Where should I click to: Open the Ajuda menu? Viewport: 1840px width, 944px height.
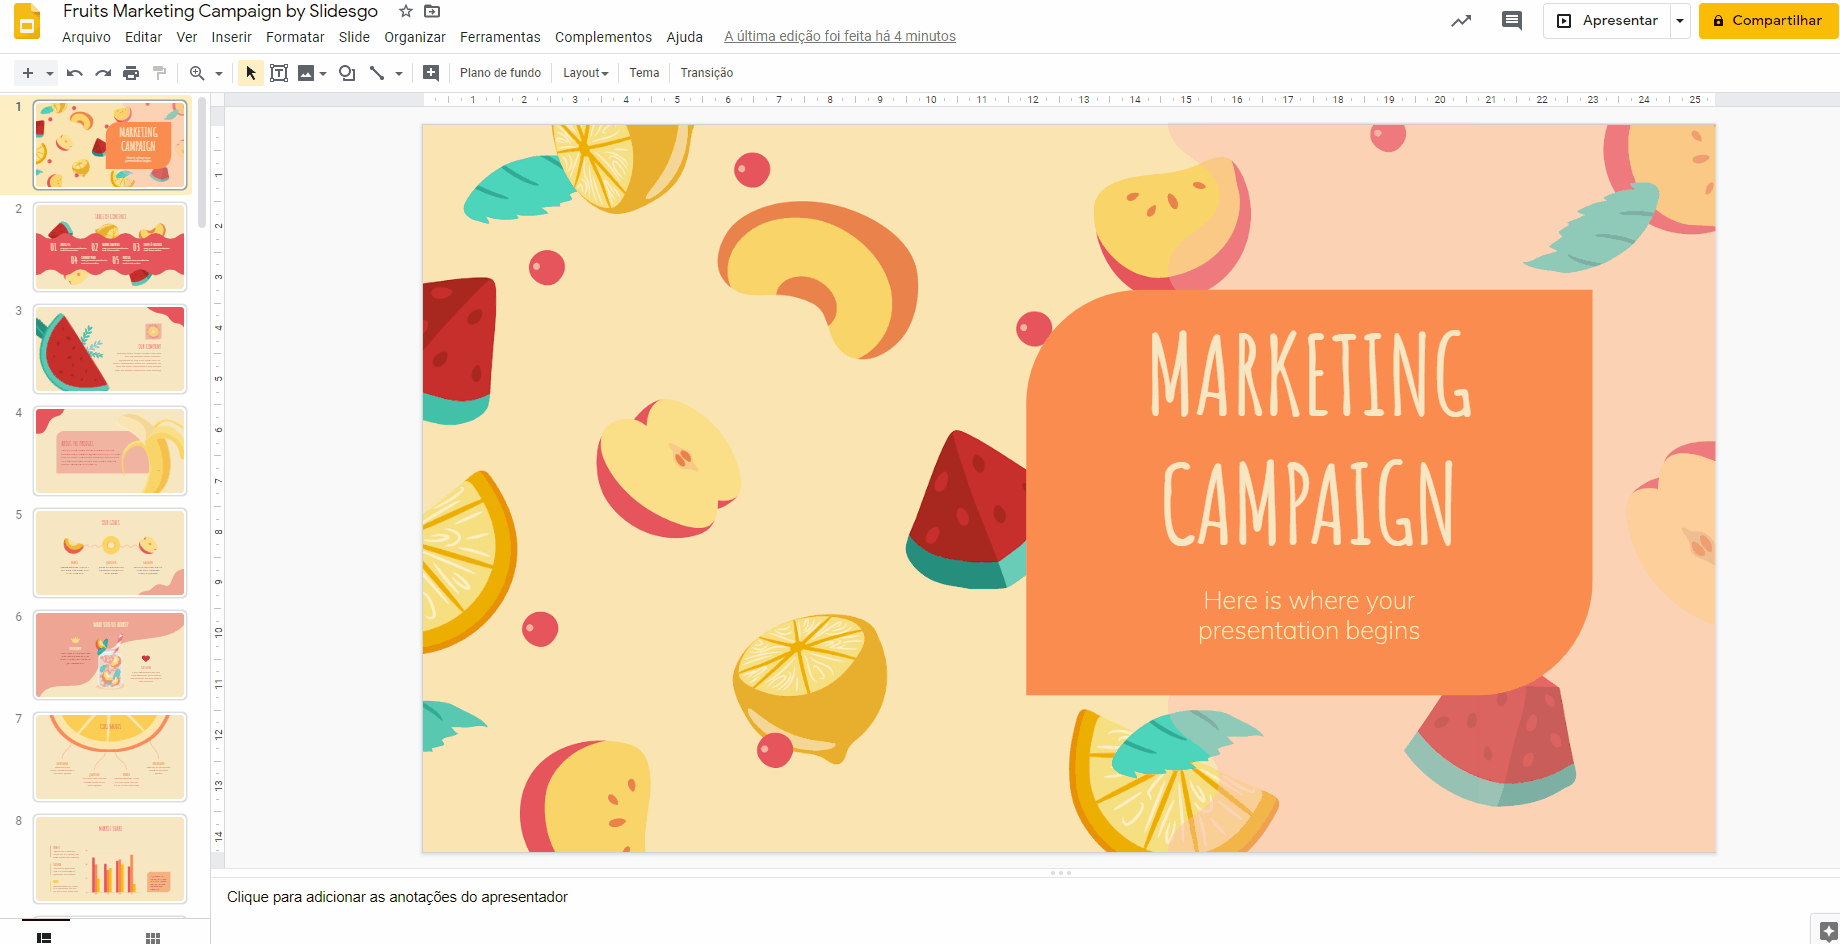click(x=684, y=37)
